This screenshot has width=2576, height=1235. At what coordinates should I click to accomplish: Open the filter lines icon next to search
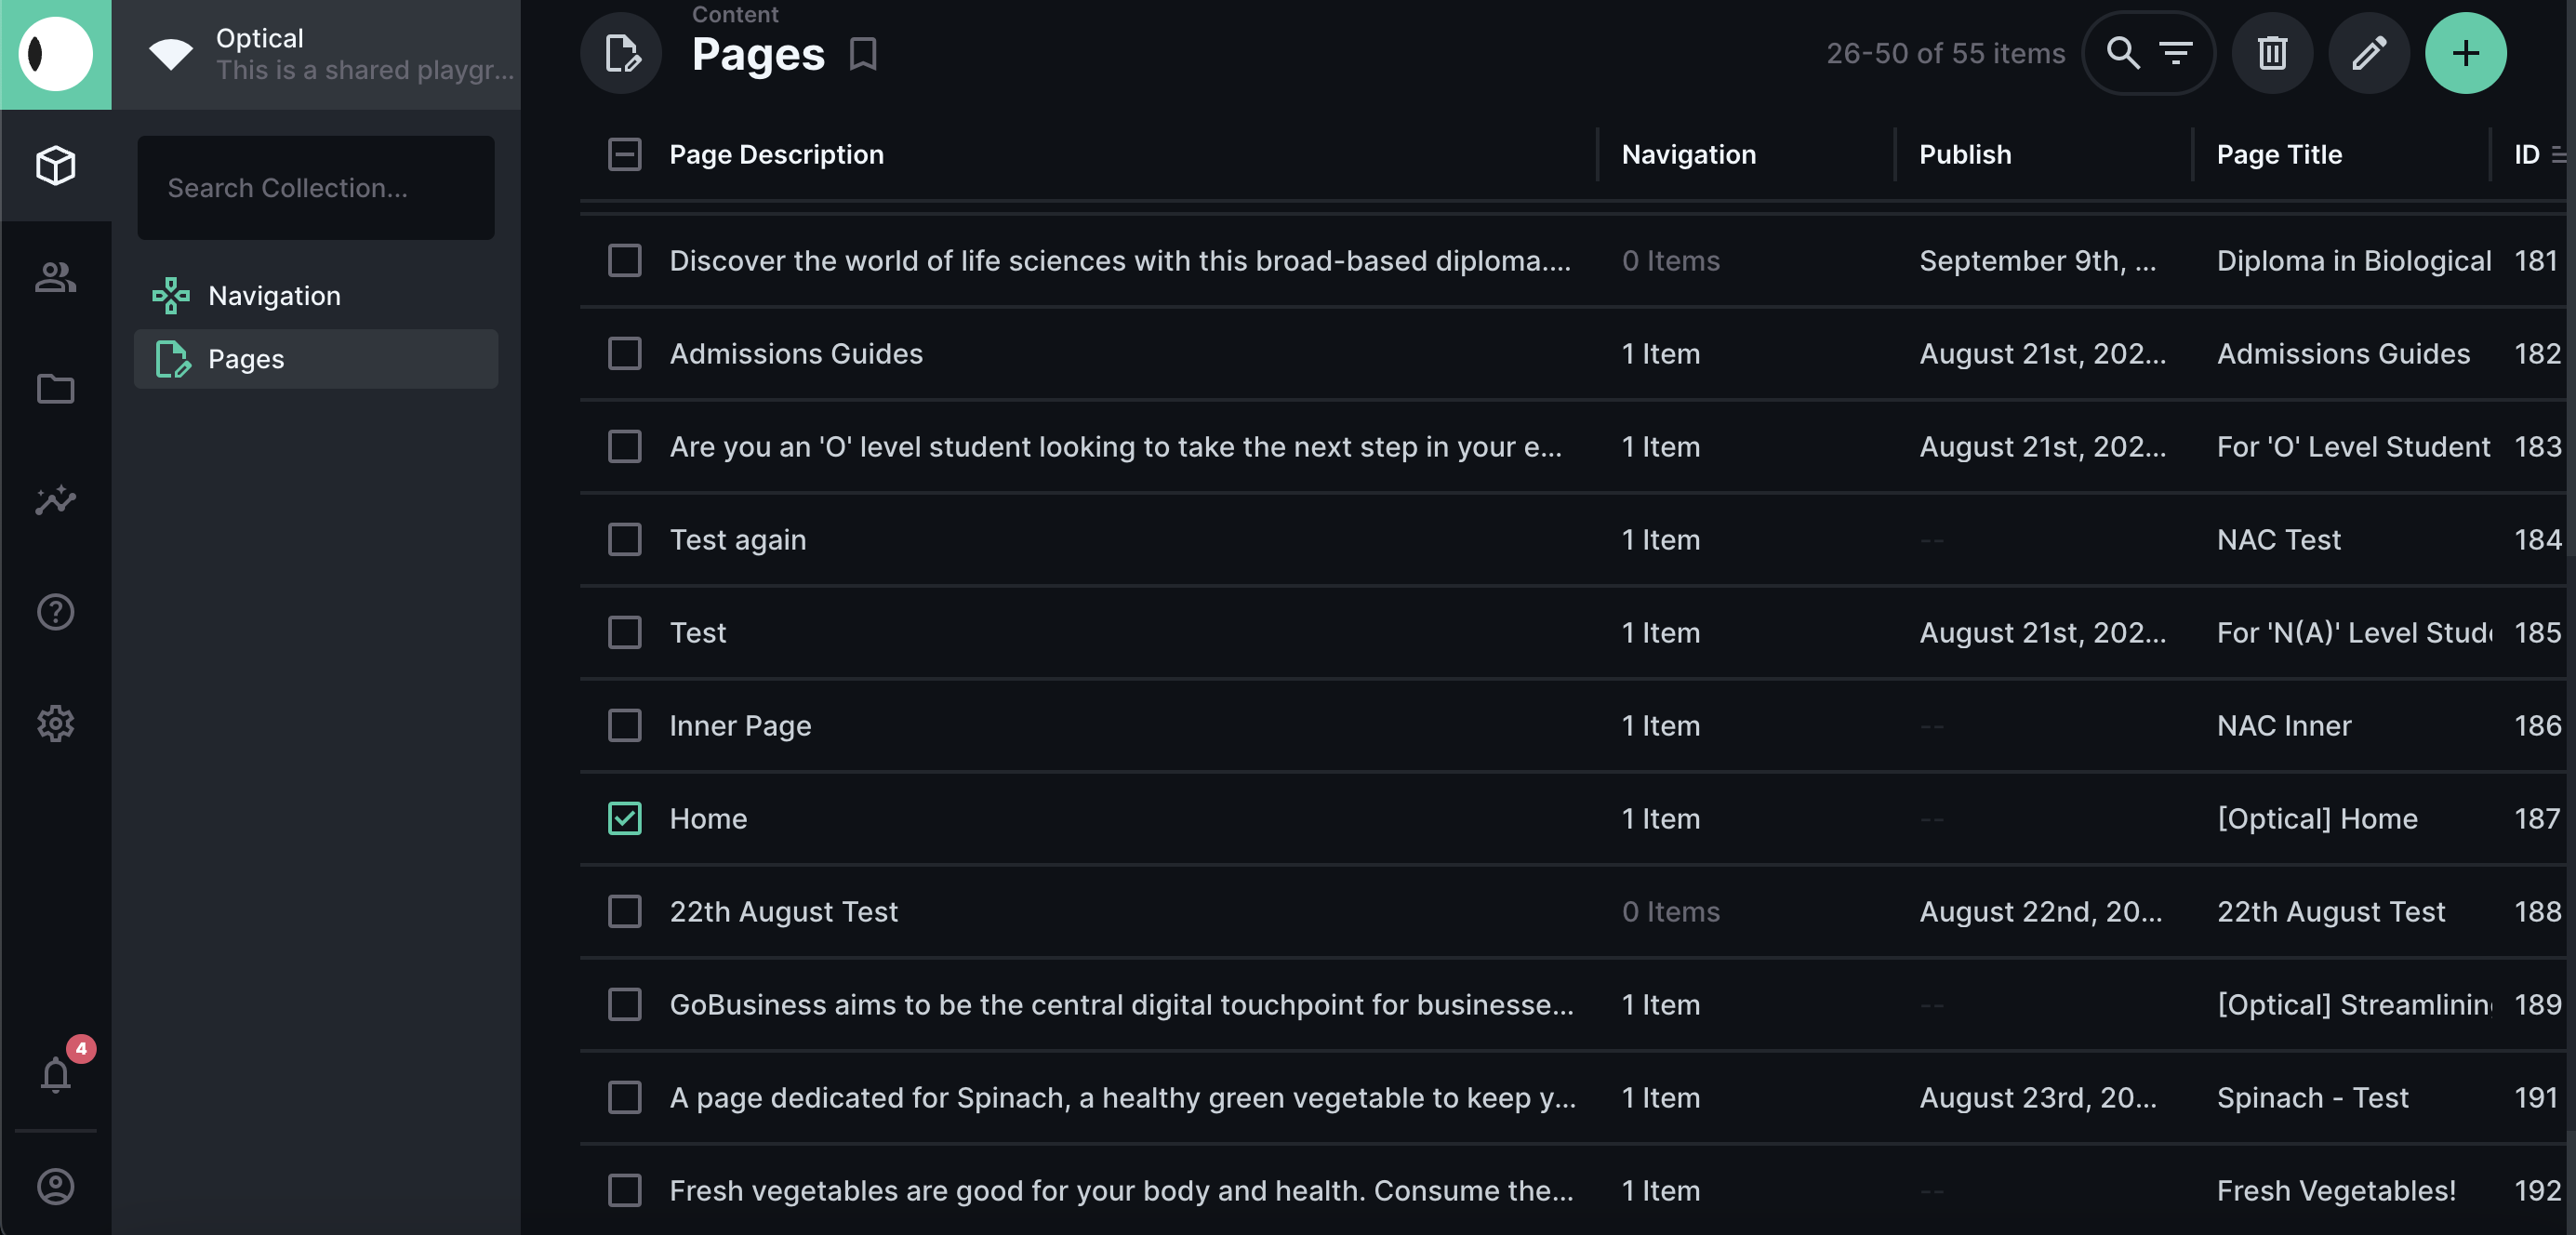coord(2176,53)
